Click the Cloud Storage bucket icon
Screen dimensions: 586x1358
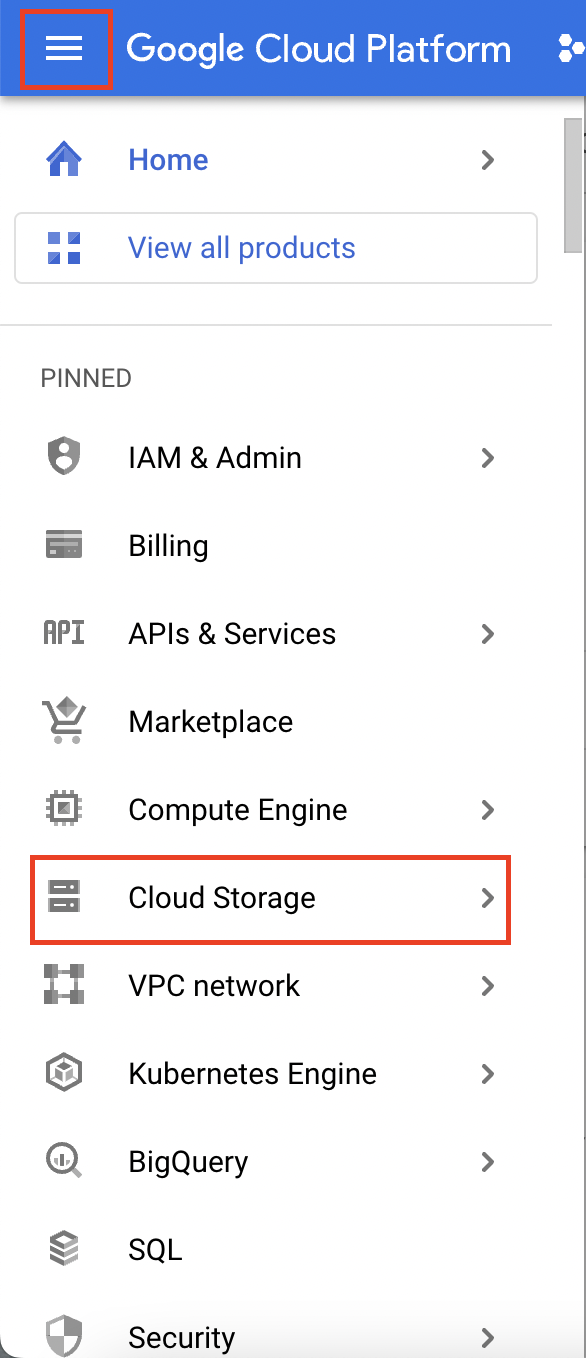[64, 898]
